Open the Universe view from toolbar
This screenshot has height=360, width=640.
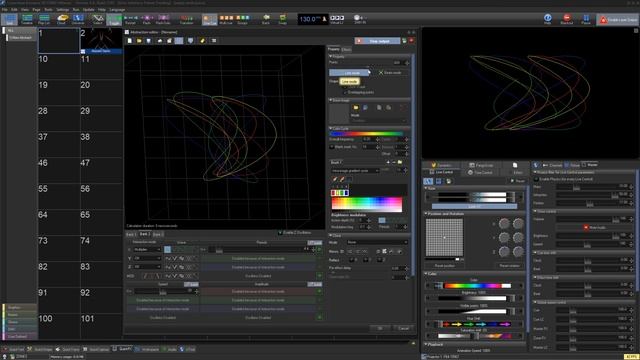78,19
